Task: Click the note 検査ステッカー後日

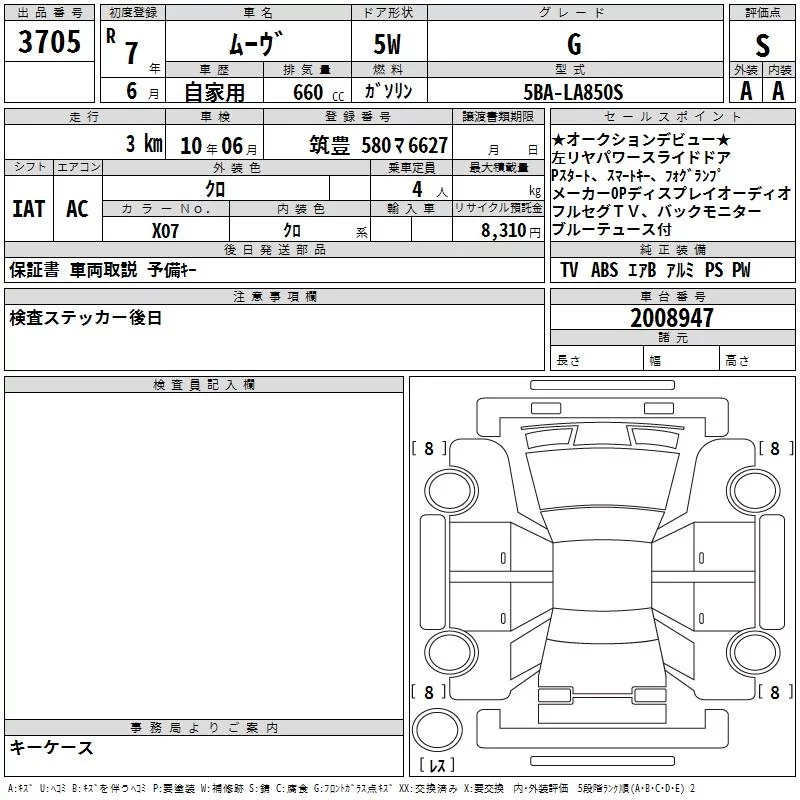Action: pos(86,318)
